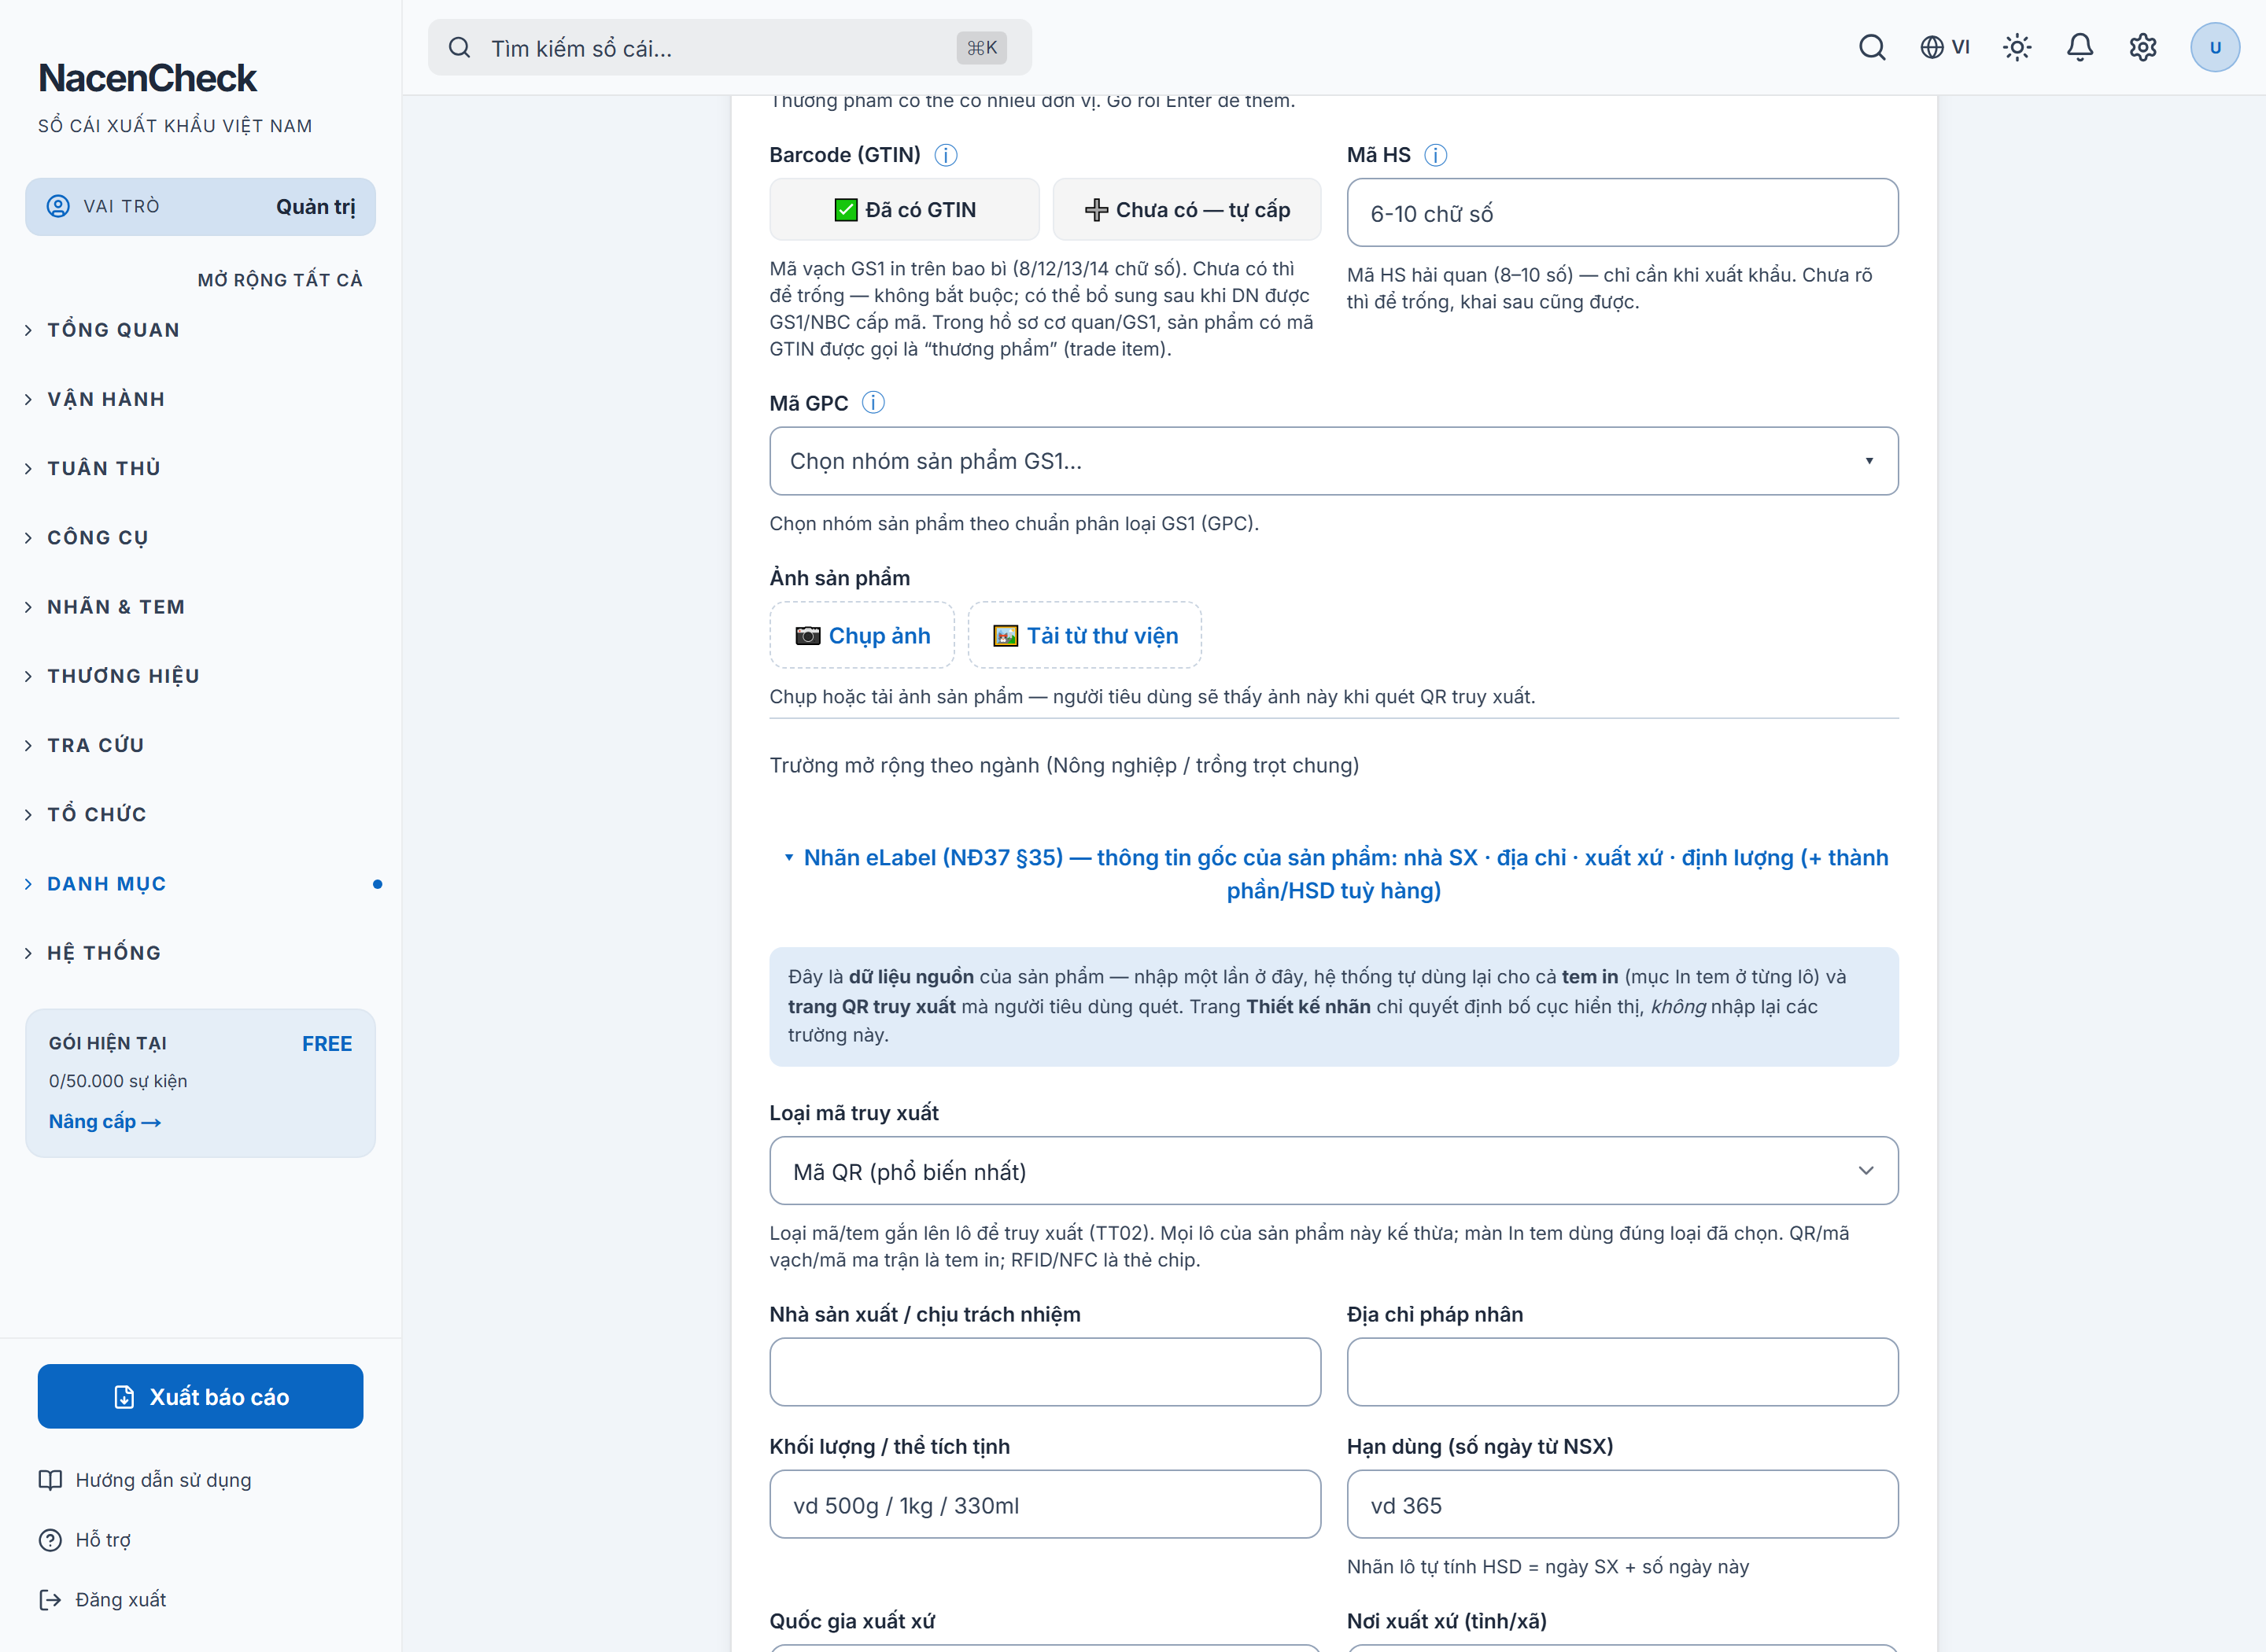The height and width of the screenshot is (1652, 2266).
Task: Focus the Địa chỉ pháp nhân field
Action: tap(1622, 1372)
